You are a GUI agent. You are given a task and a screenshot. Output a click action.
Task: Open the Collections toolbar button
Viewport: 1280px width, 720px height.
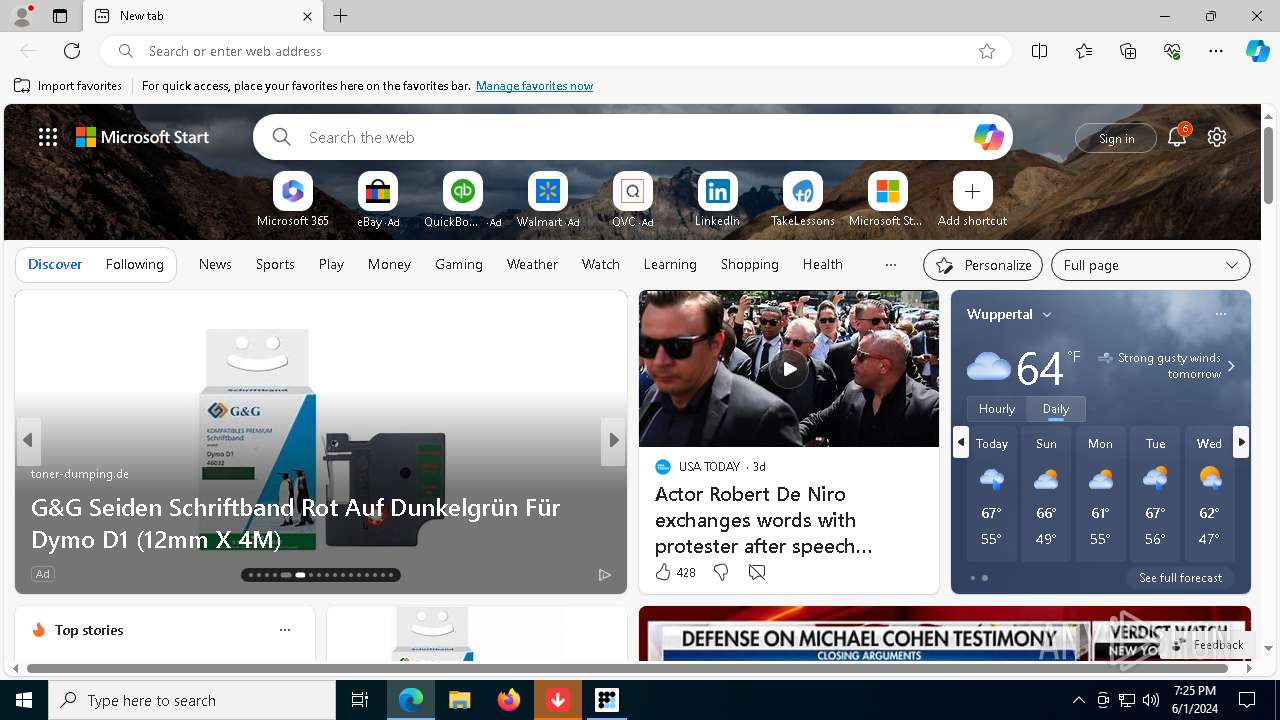(x=1128, y=51)
